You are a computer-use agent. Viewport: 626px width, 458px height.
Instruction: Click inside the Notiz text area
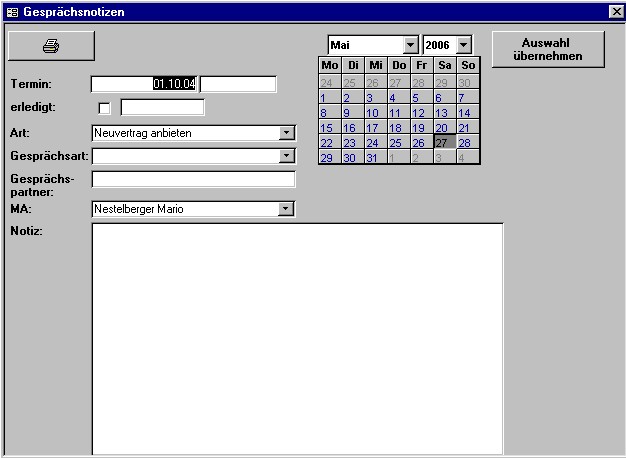(296, 338)
